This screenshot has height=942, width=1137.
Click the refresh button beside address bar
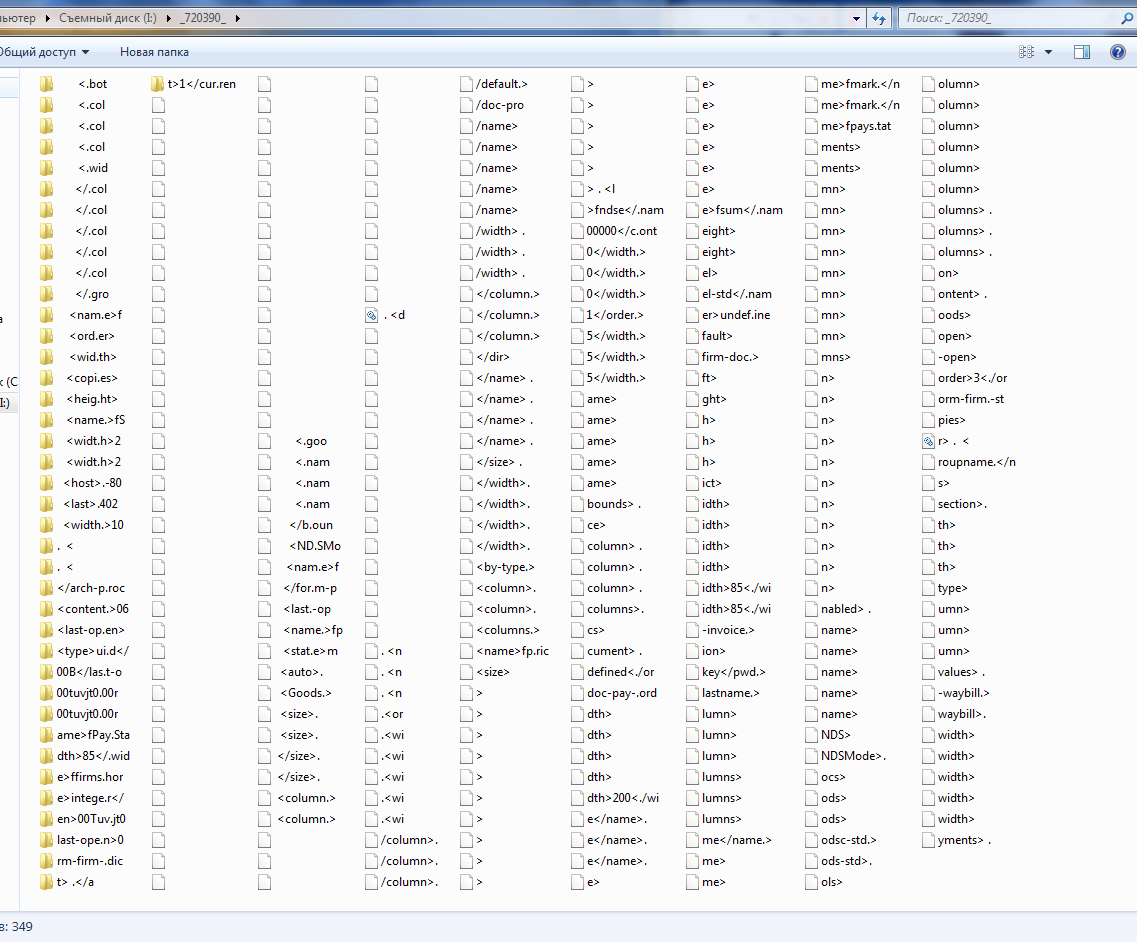880,18
